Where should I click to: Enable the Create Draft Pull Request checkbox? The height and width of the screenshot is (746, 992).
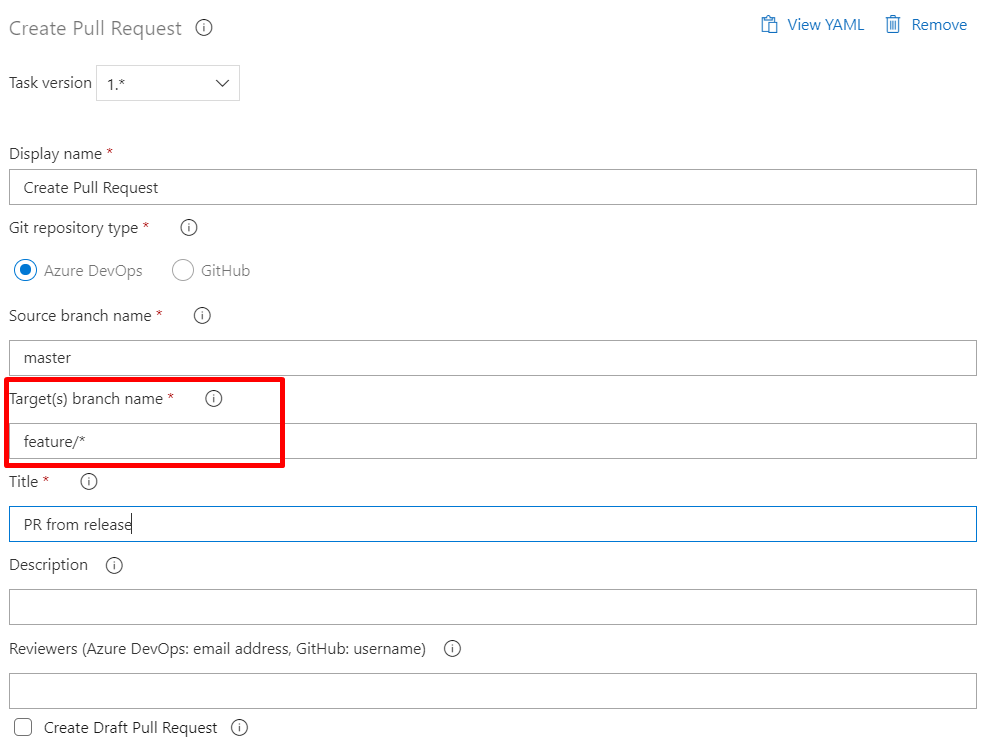tap(24, 728)
